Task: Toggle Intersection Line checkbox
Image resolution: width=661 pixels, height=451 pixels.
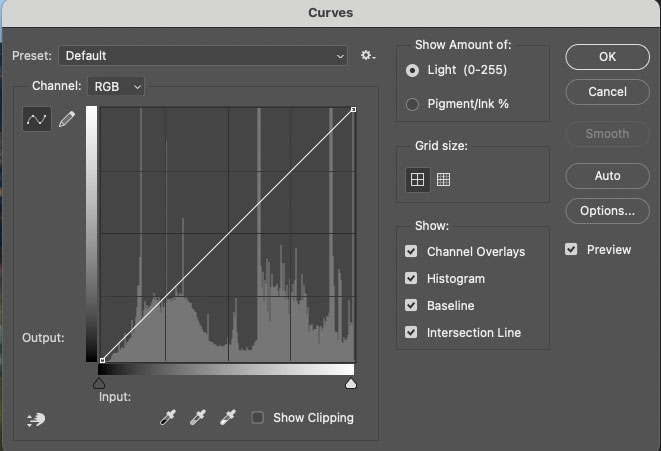Action: [411, 332]
